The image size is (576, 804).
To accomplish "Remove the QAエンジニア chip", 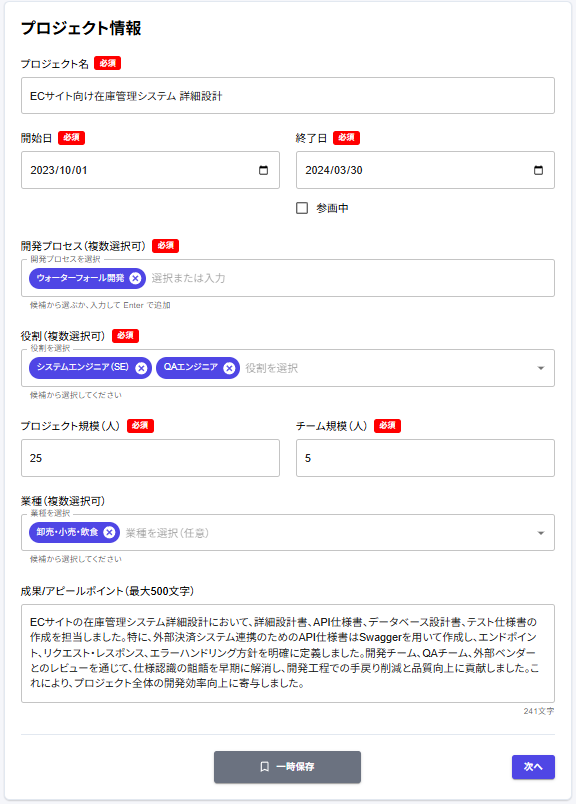I will point(229,368).
